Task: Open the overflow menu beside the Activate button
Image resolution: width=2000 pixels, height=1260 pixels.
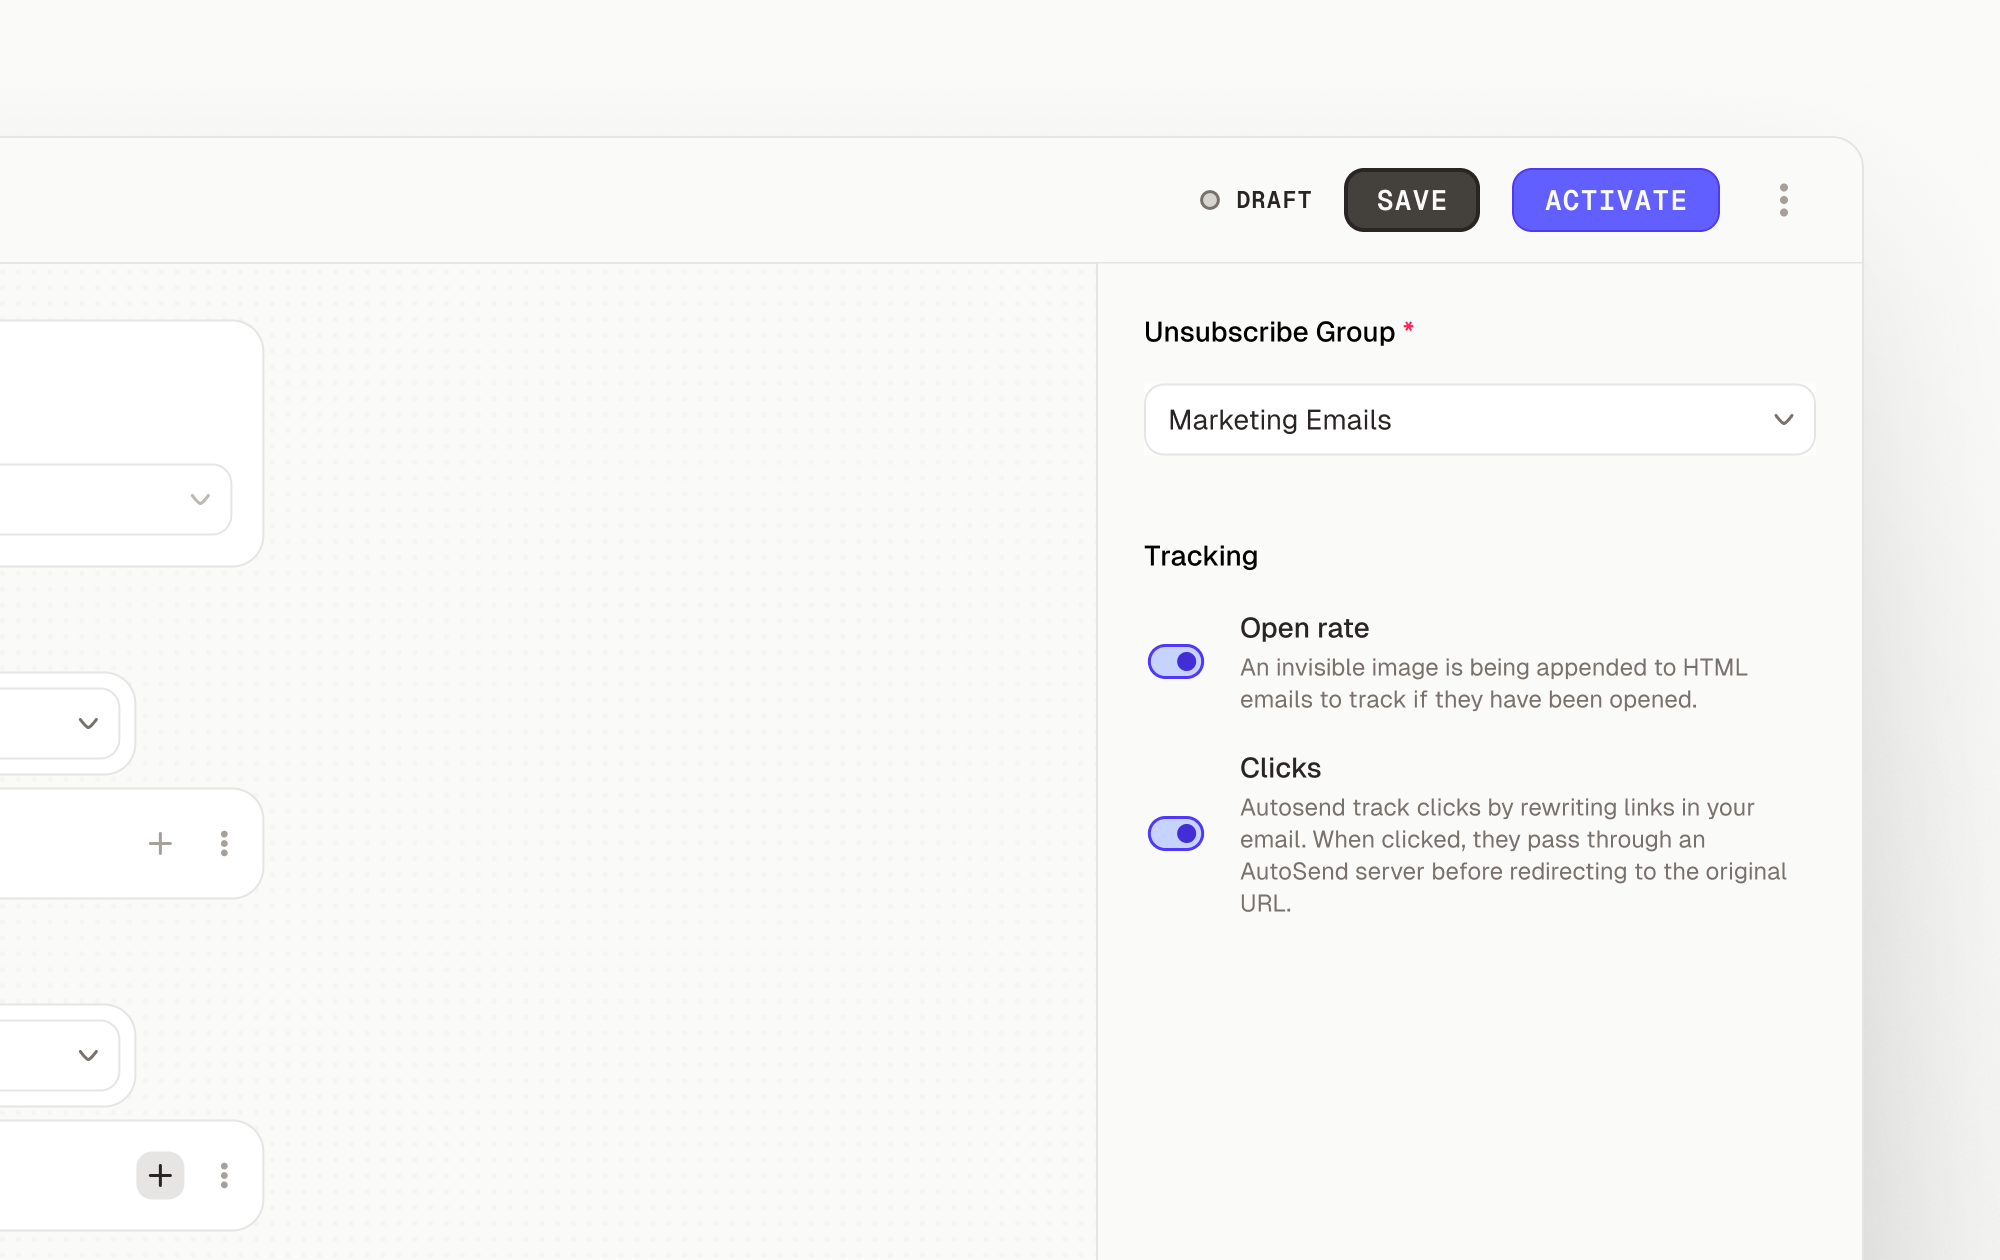Action: (x=1783, y=200)
